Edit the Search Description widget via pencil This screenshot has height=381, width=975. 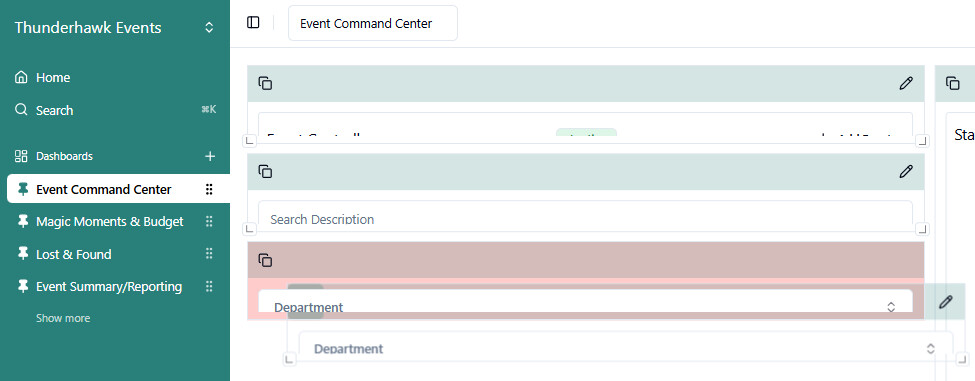tap(906, 172)
